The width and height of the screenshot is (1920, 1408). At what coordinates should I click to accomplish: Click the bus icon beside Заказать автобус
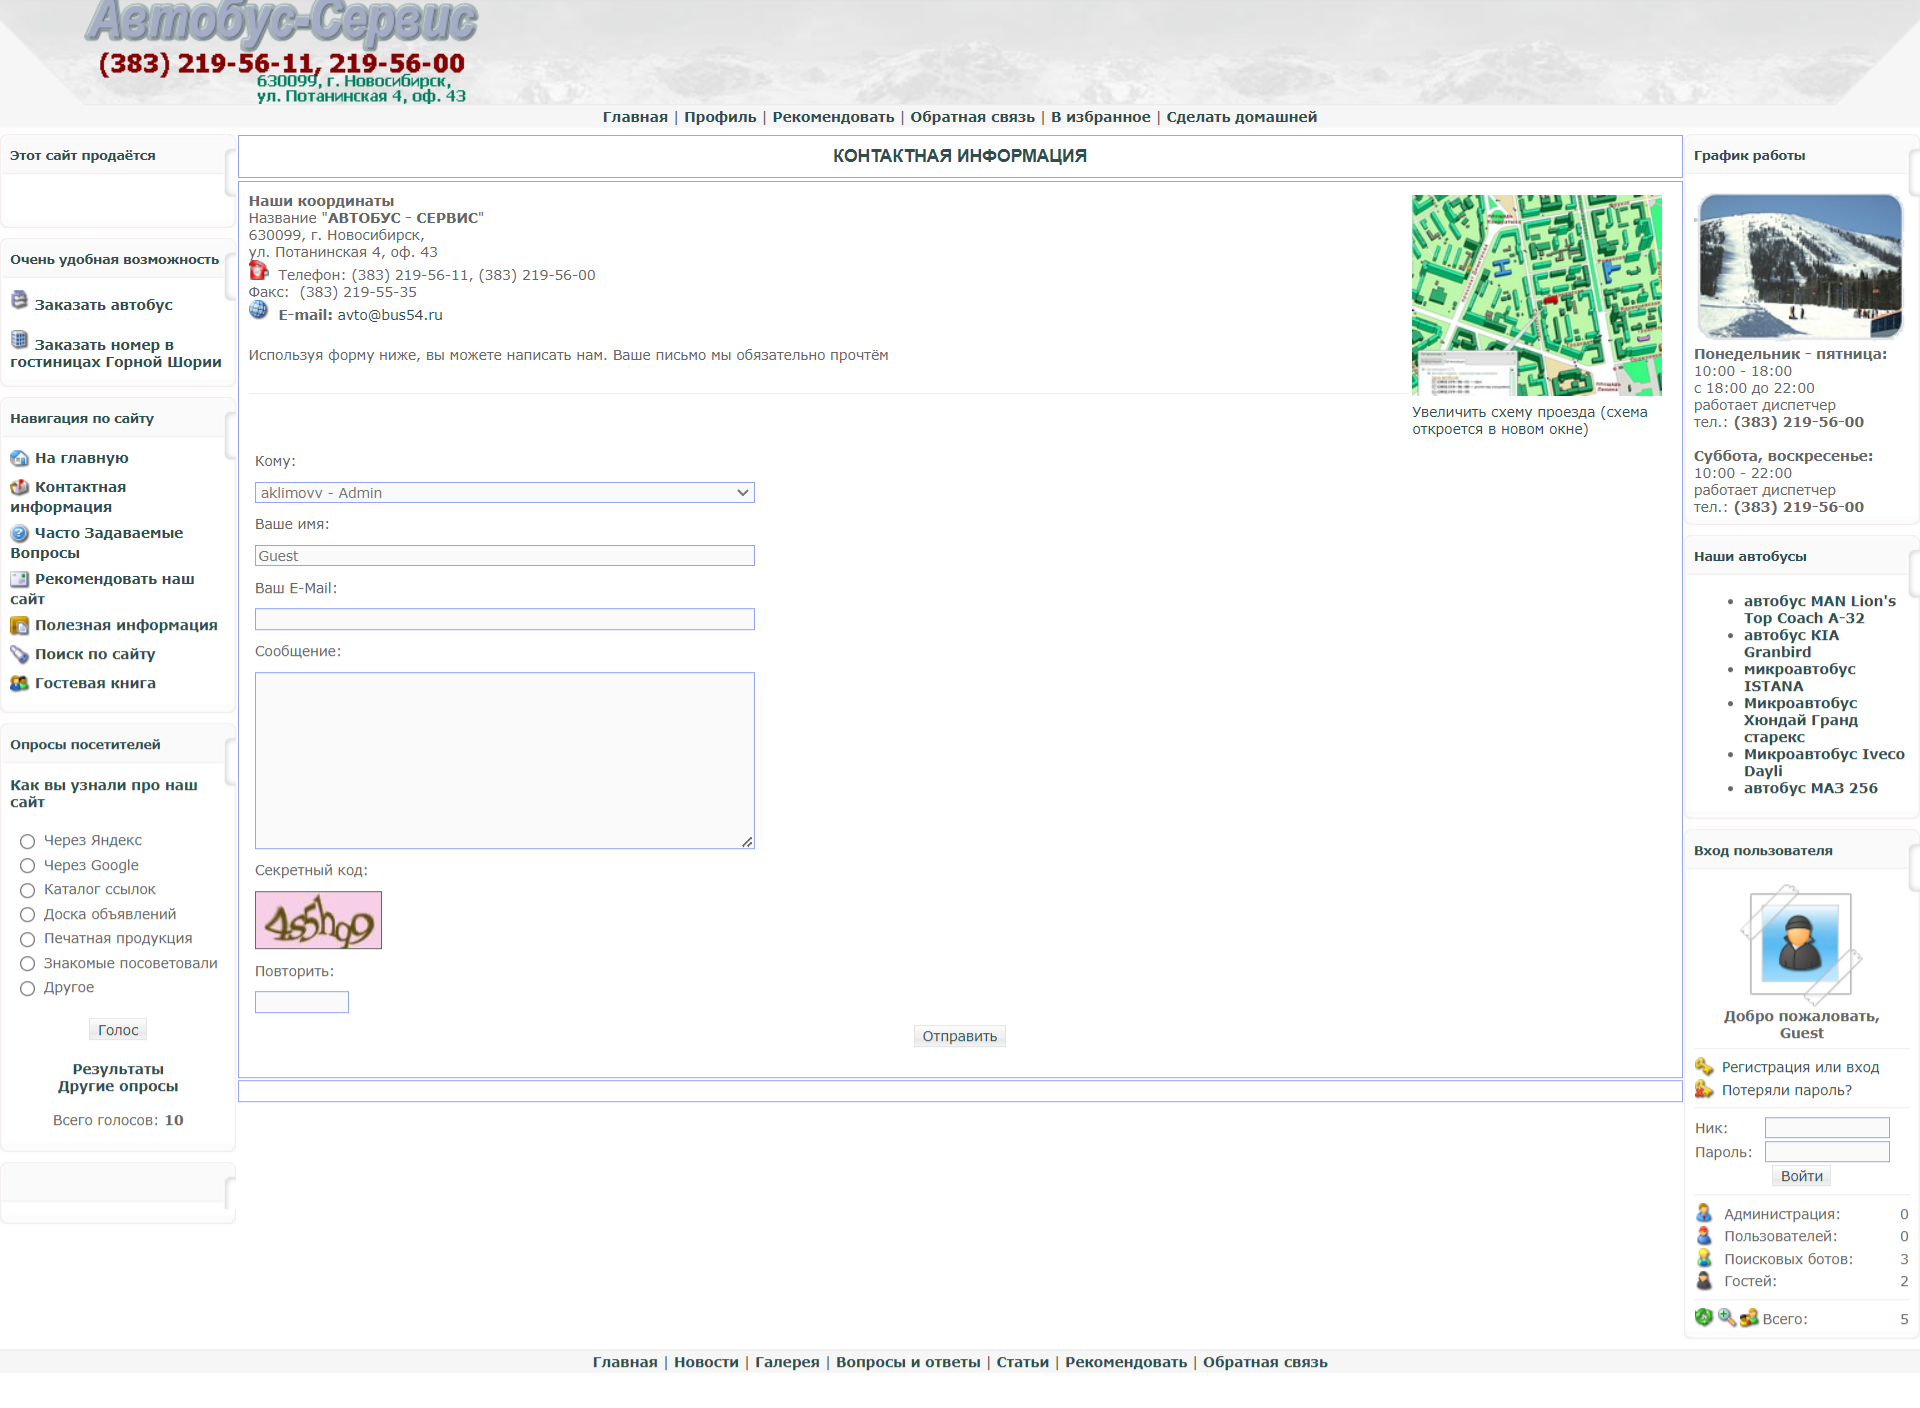tap(19, 300)
